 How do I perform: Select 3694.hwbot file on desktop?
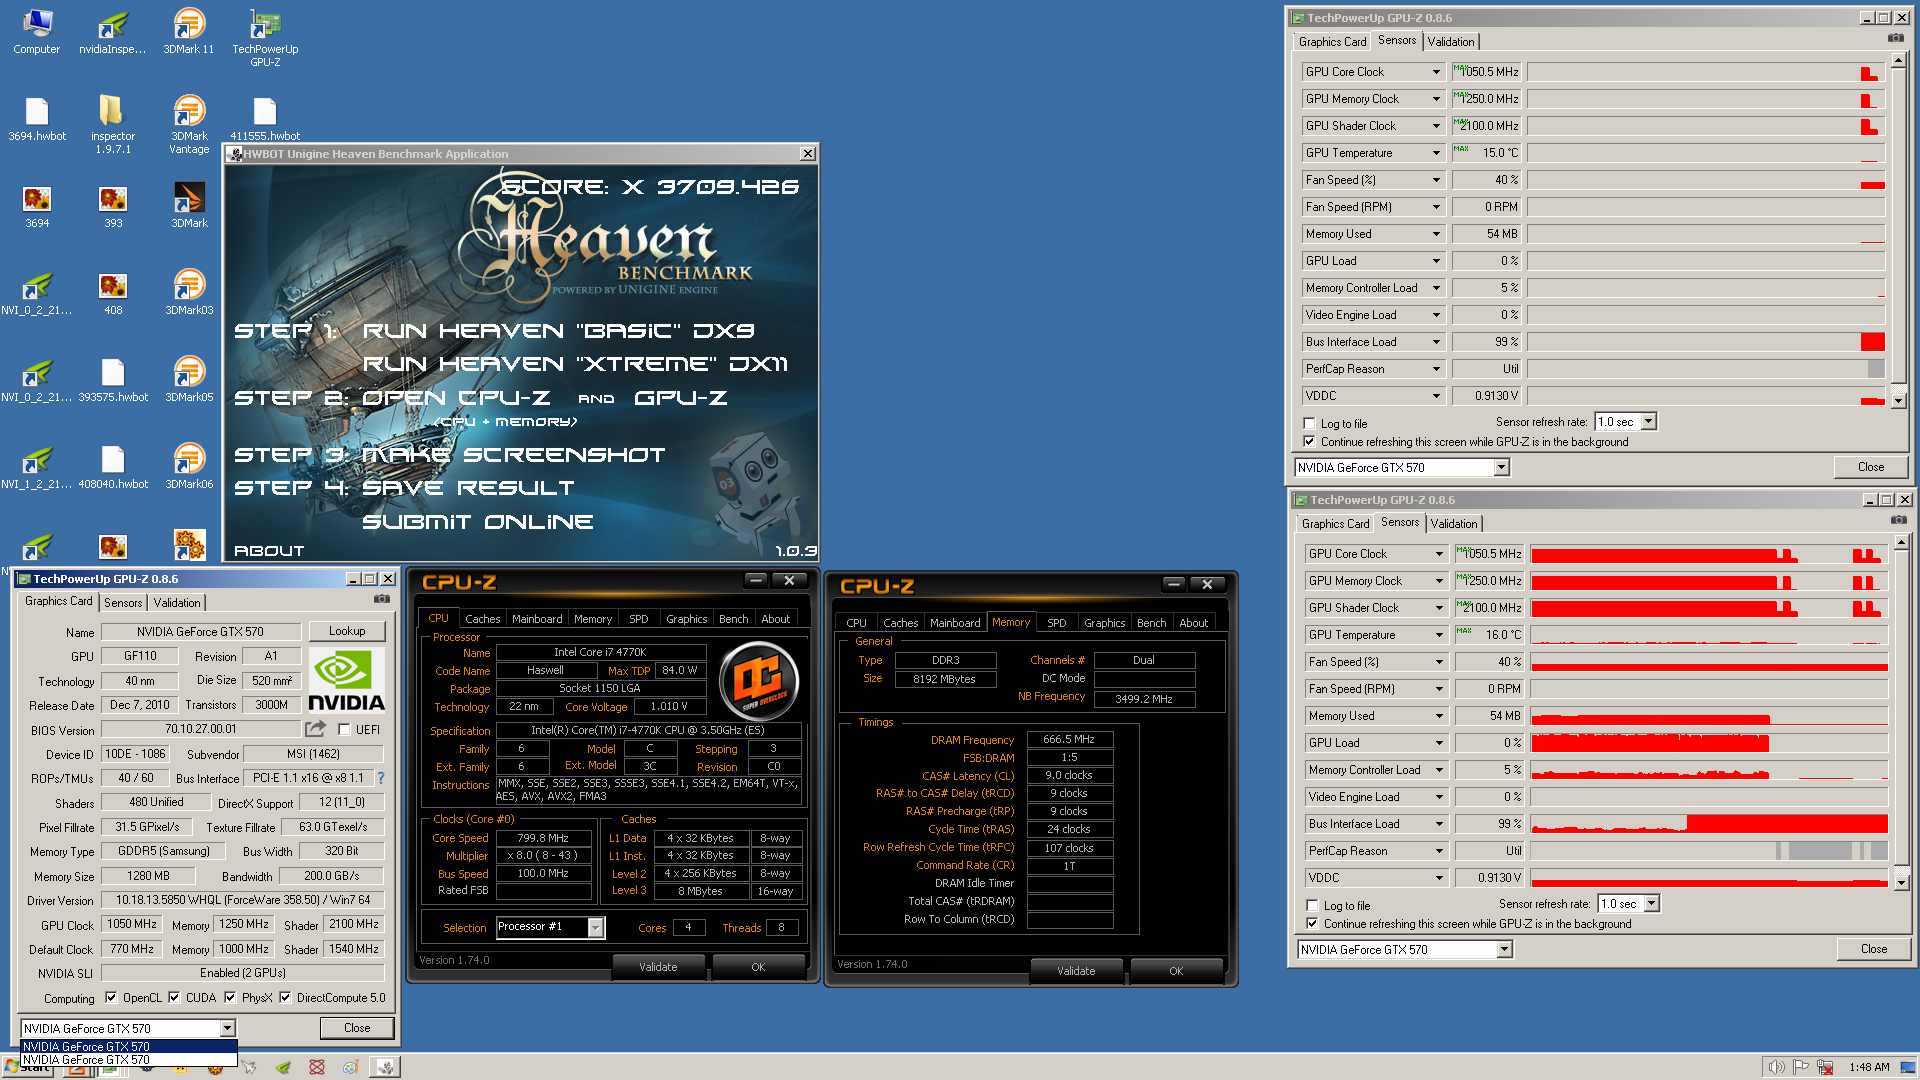[x=37, y=118]
